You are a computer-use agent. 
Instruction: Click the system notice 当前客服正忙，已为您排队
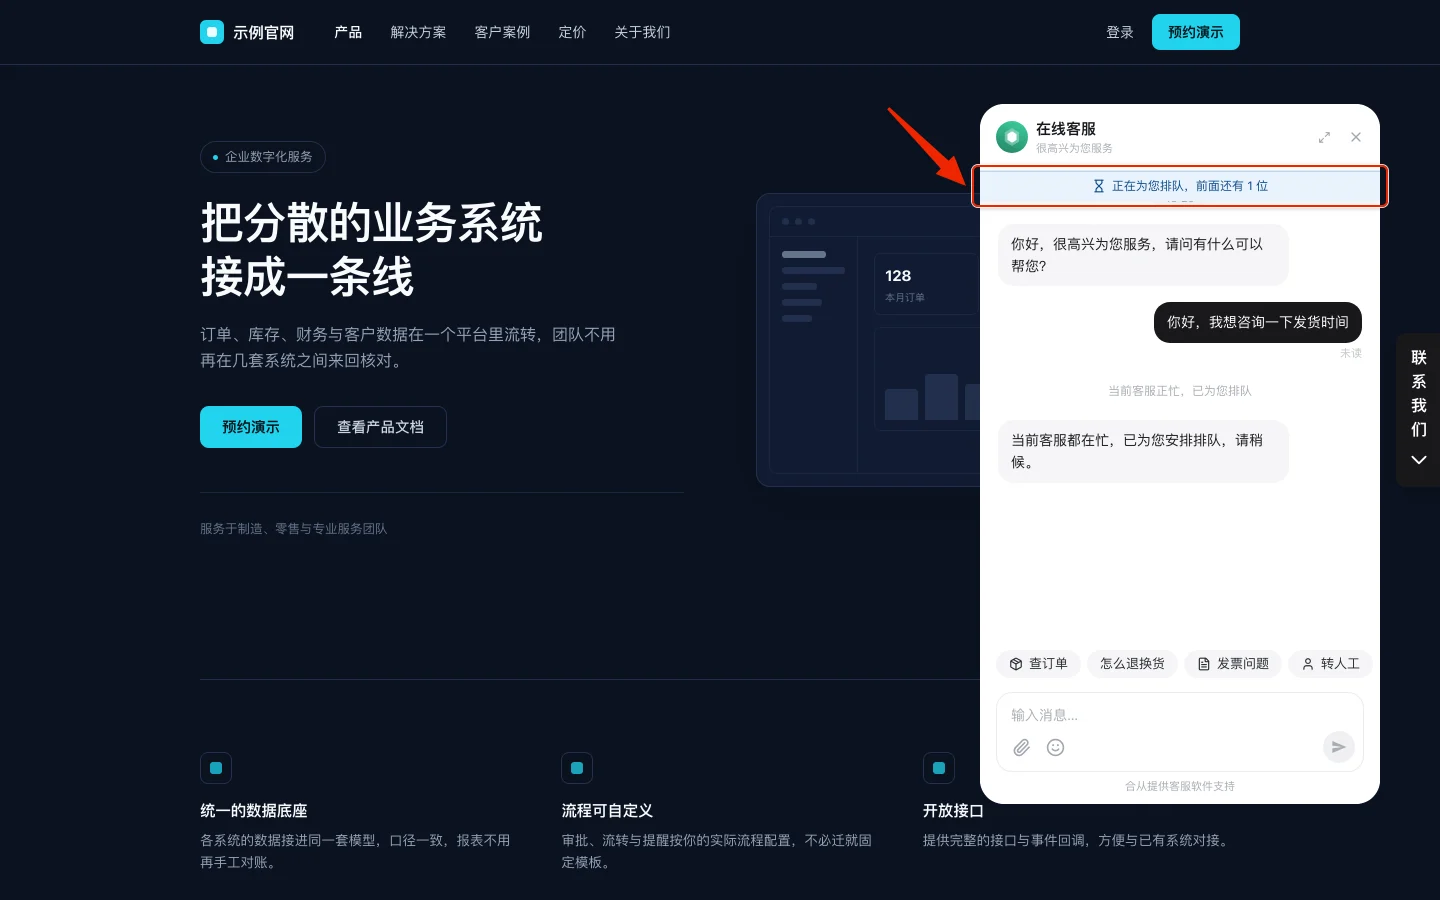1180,391
